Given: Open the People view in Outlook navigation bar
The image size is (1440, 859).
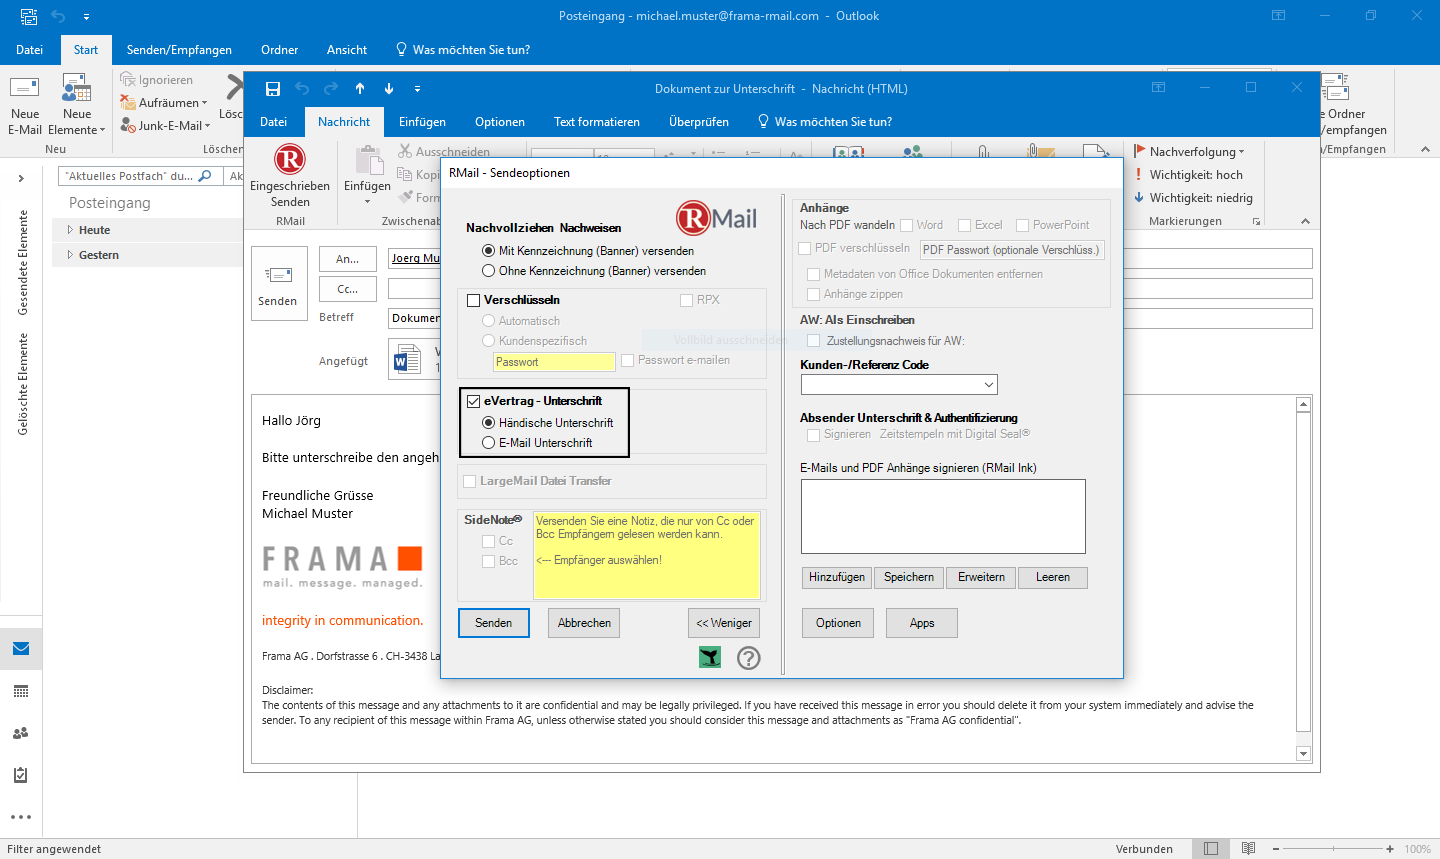Looking at the screenshot, I should [x=21, y=733].
